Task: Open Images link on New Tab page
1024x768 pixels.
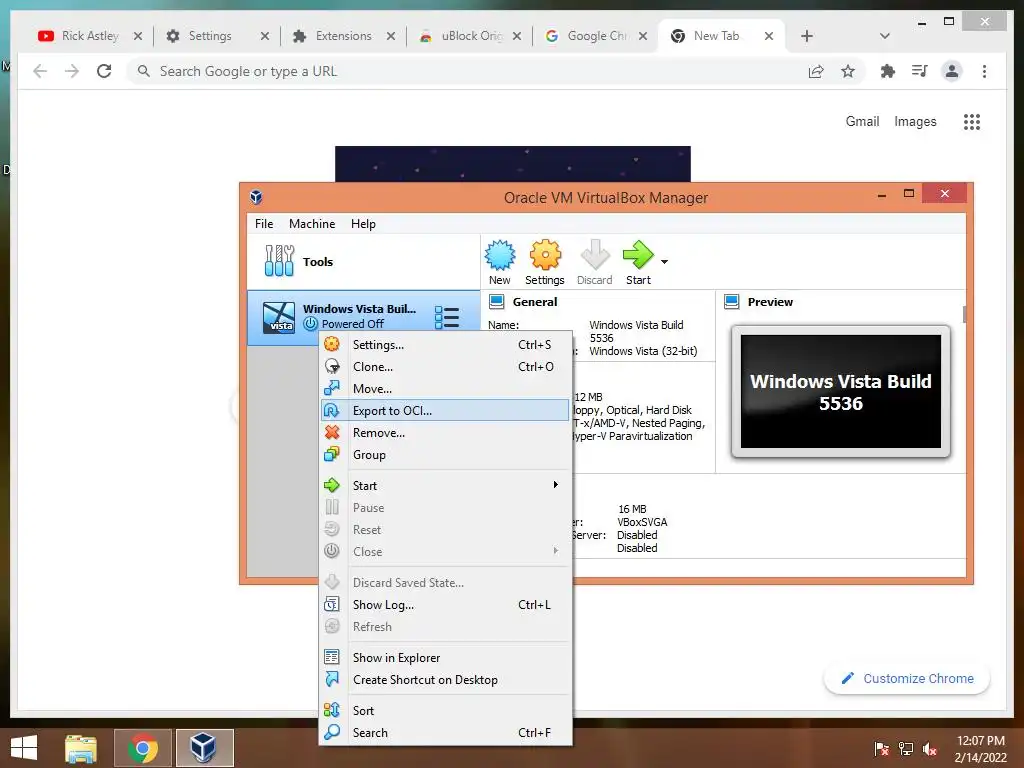Action: (915, 121)
